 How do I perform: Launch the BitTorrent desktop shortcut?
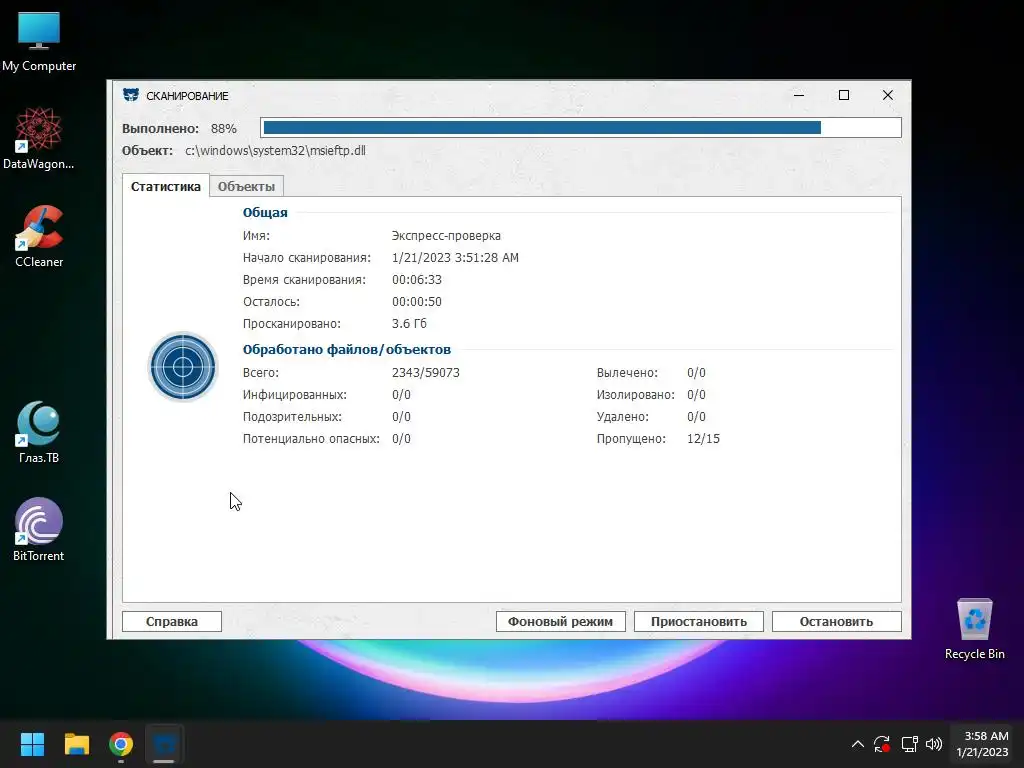[x=39, y=530]
